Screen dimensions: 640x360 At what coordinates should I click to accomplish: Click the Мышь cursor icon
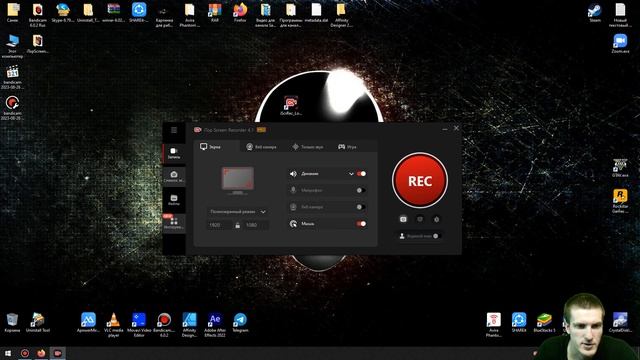(293, 224)
